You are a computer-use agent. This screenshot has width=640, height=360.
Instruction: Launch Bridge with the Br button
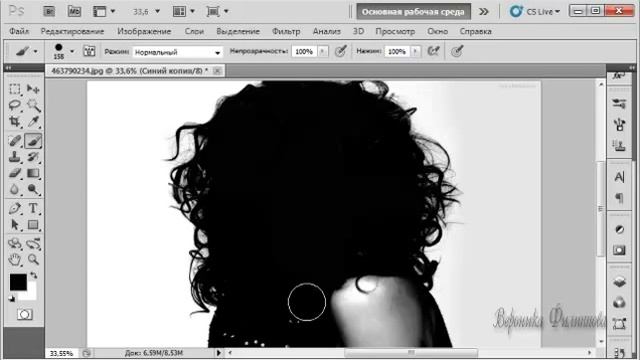tap(49, 11)
